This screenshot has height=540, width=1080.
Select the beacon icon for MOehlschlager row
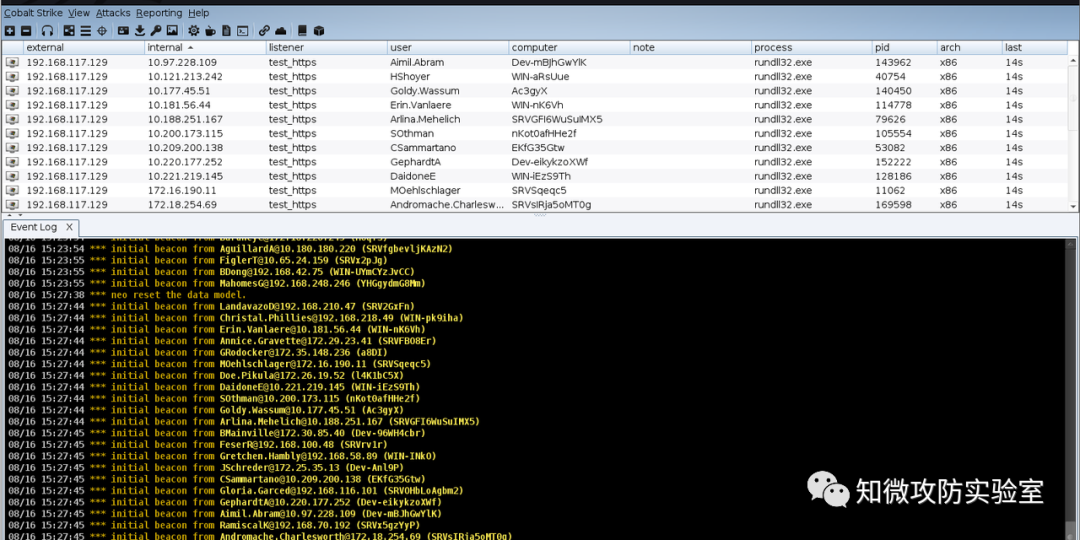coord(12,190)
